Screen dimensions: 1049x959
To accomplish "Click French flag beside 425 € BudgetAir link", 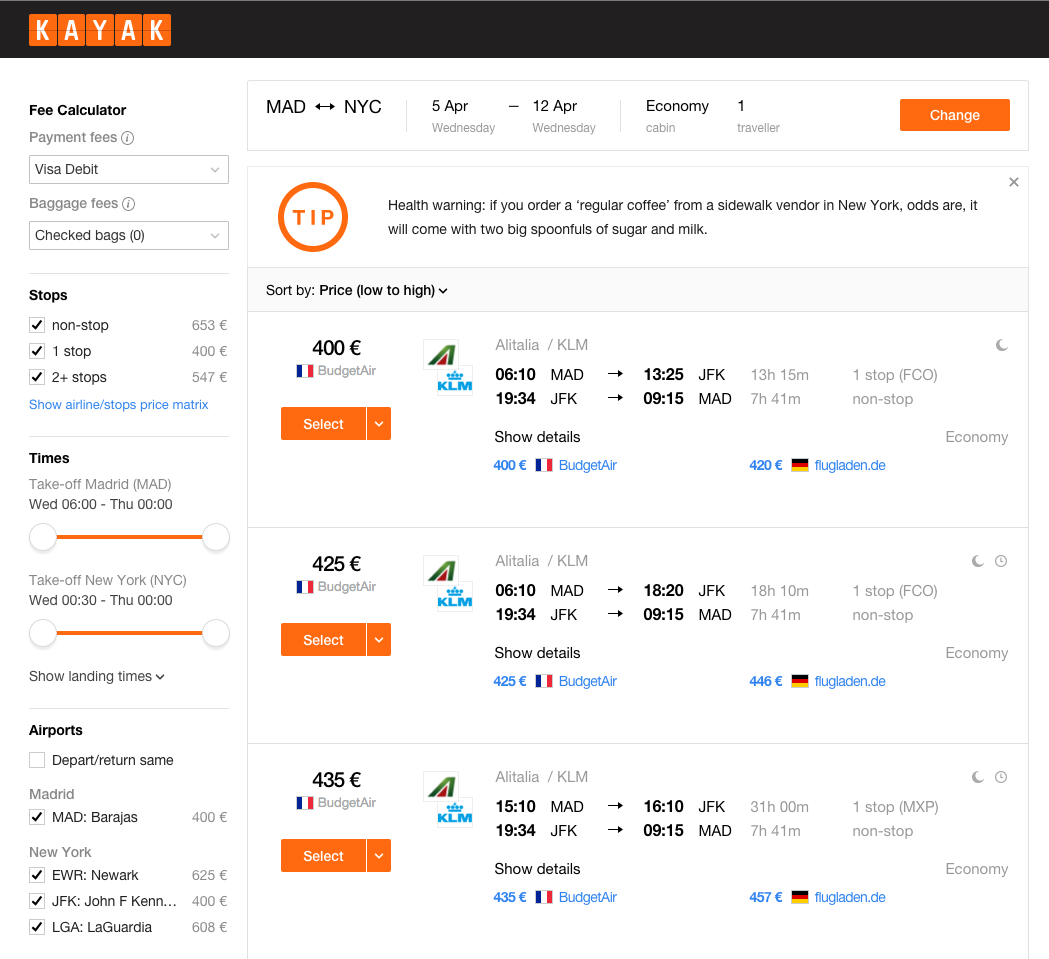I will point(544,681).
